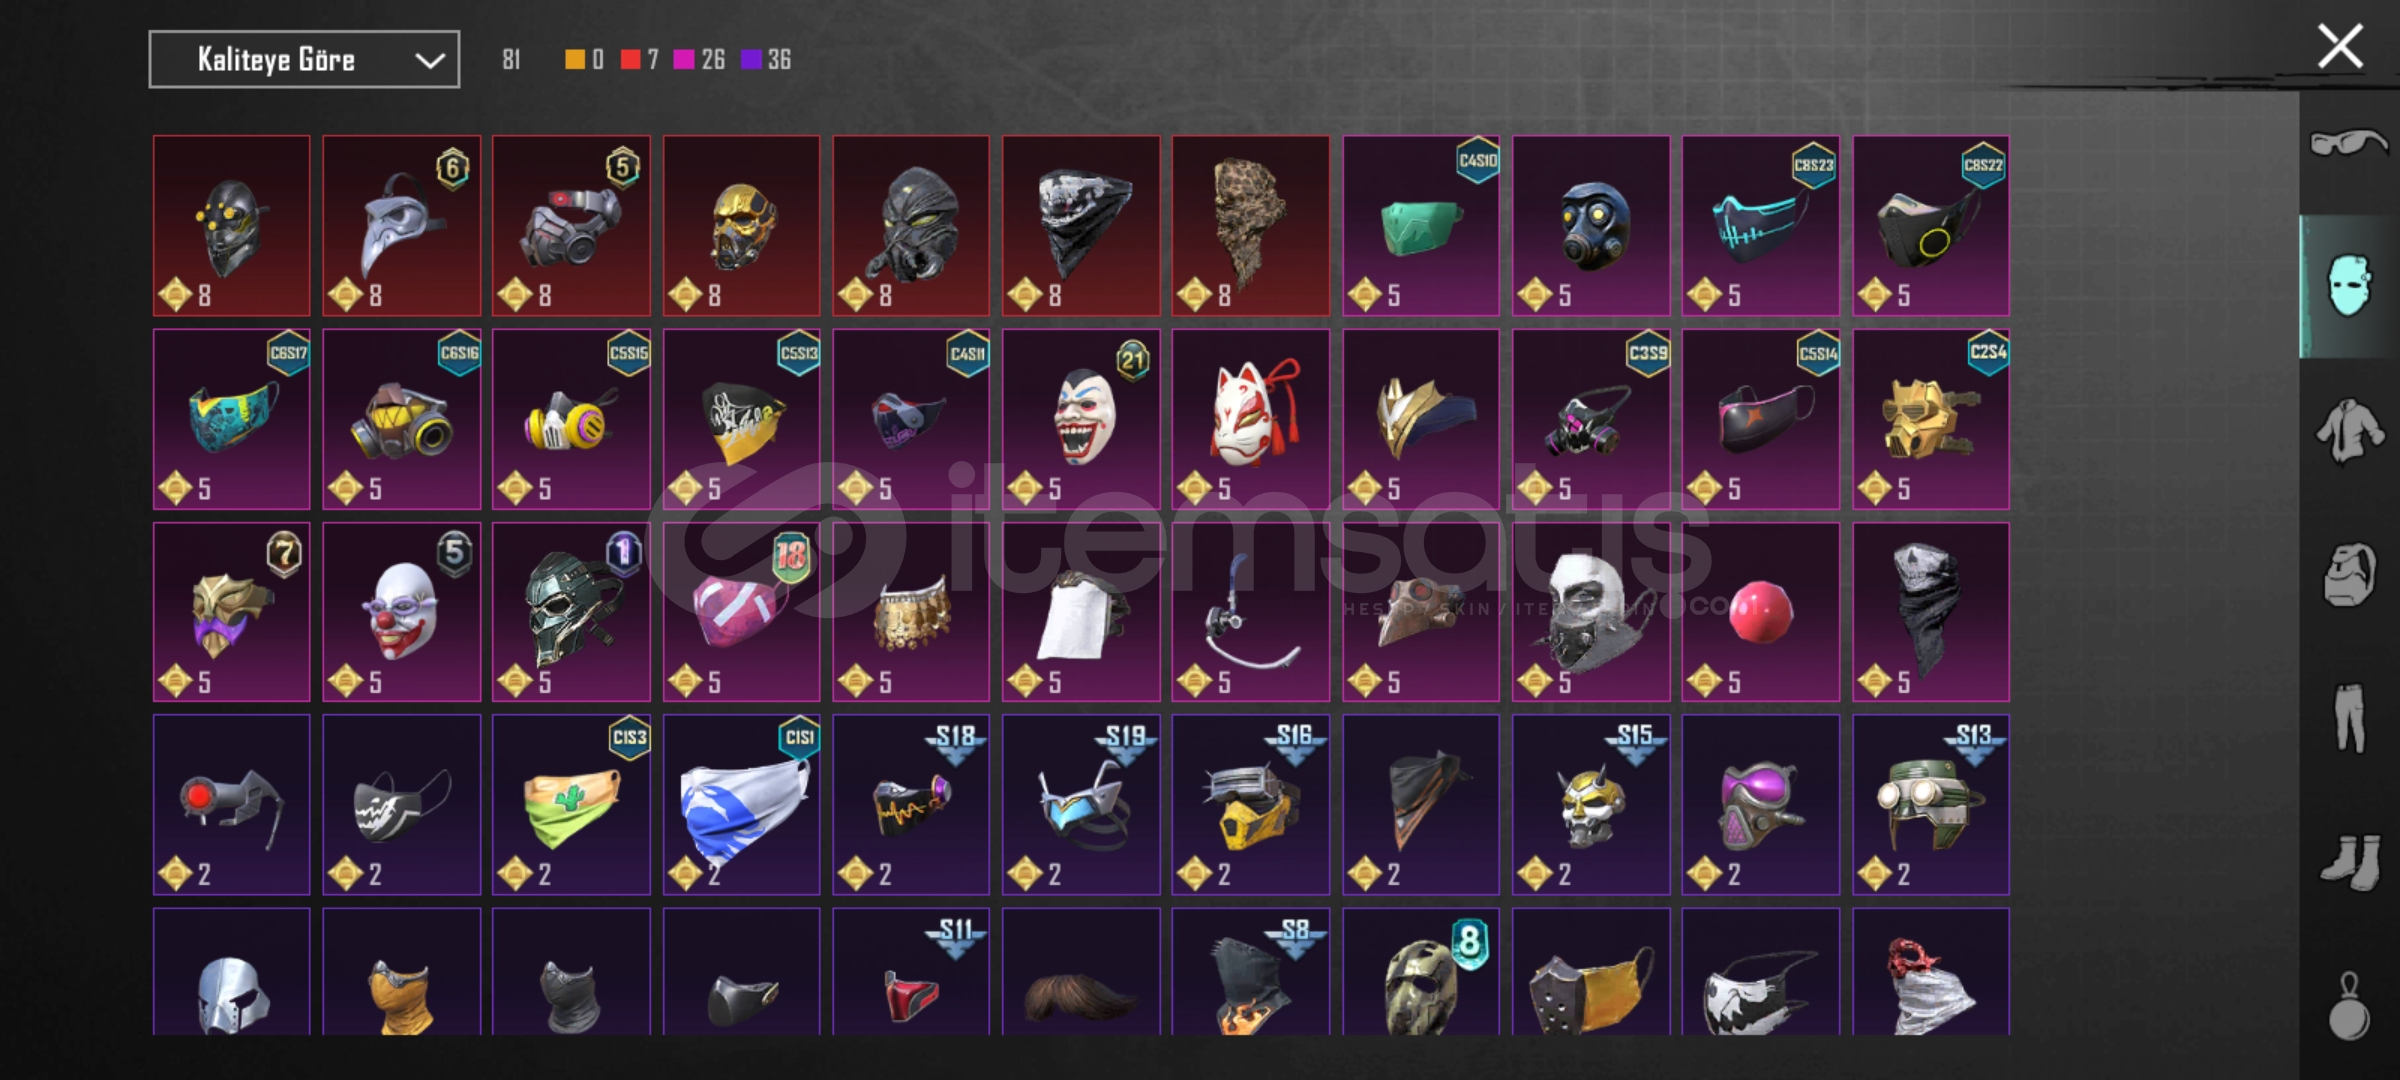The height and width of the screenshot is (1080, 2400).
Task: Select the face mask category icon
Action: [2348, 286]
